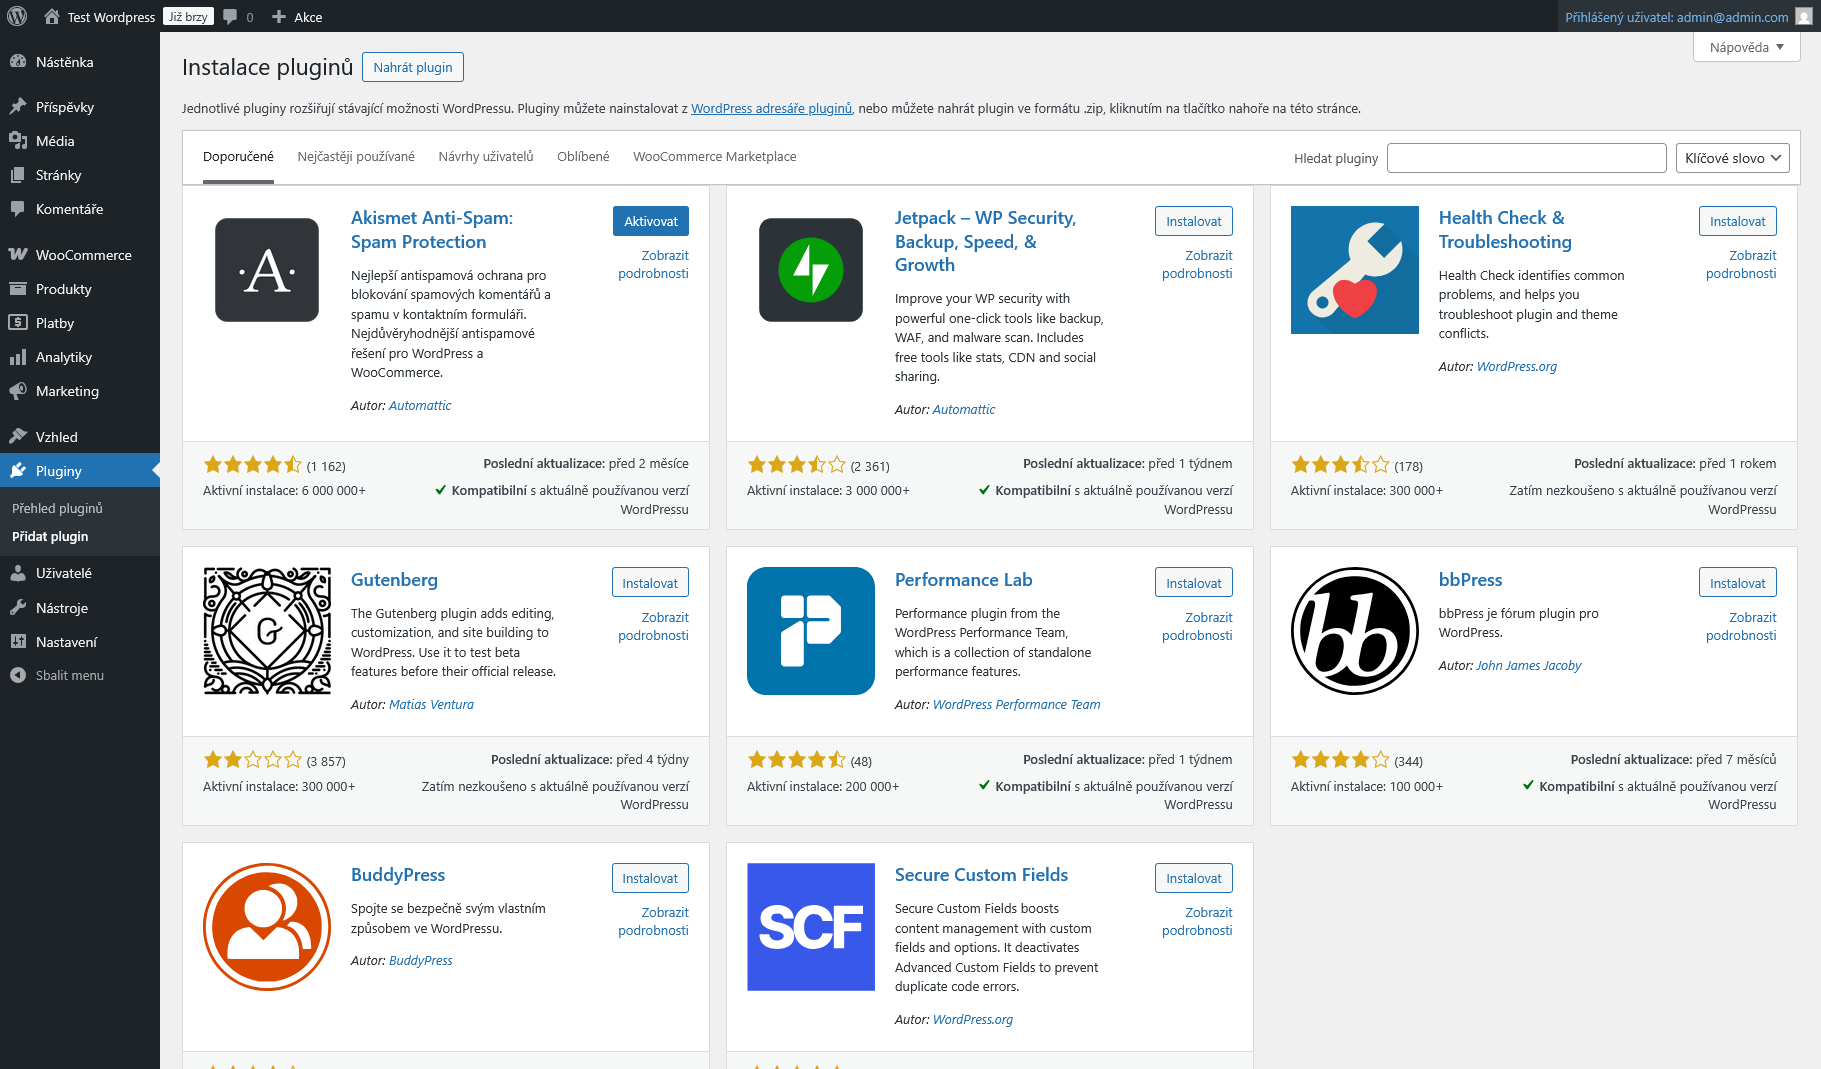Open the Health Check wrench icon

point(1354,270)
